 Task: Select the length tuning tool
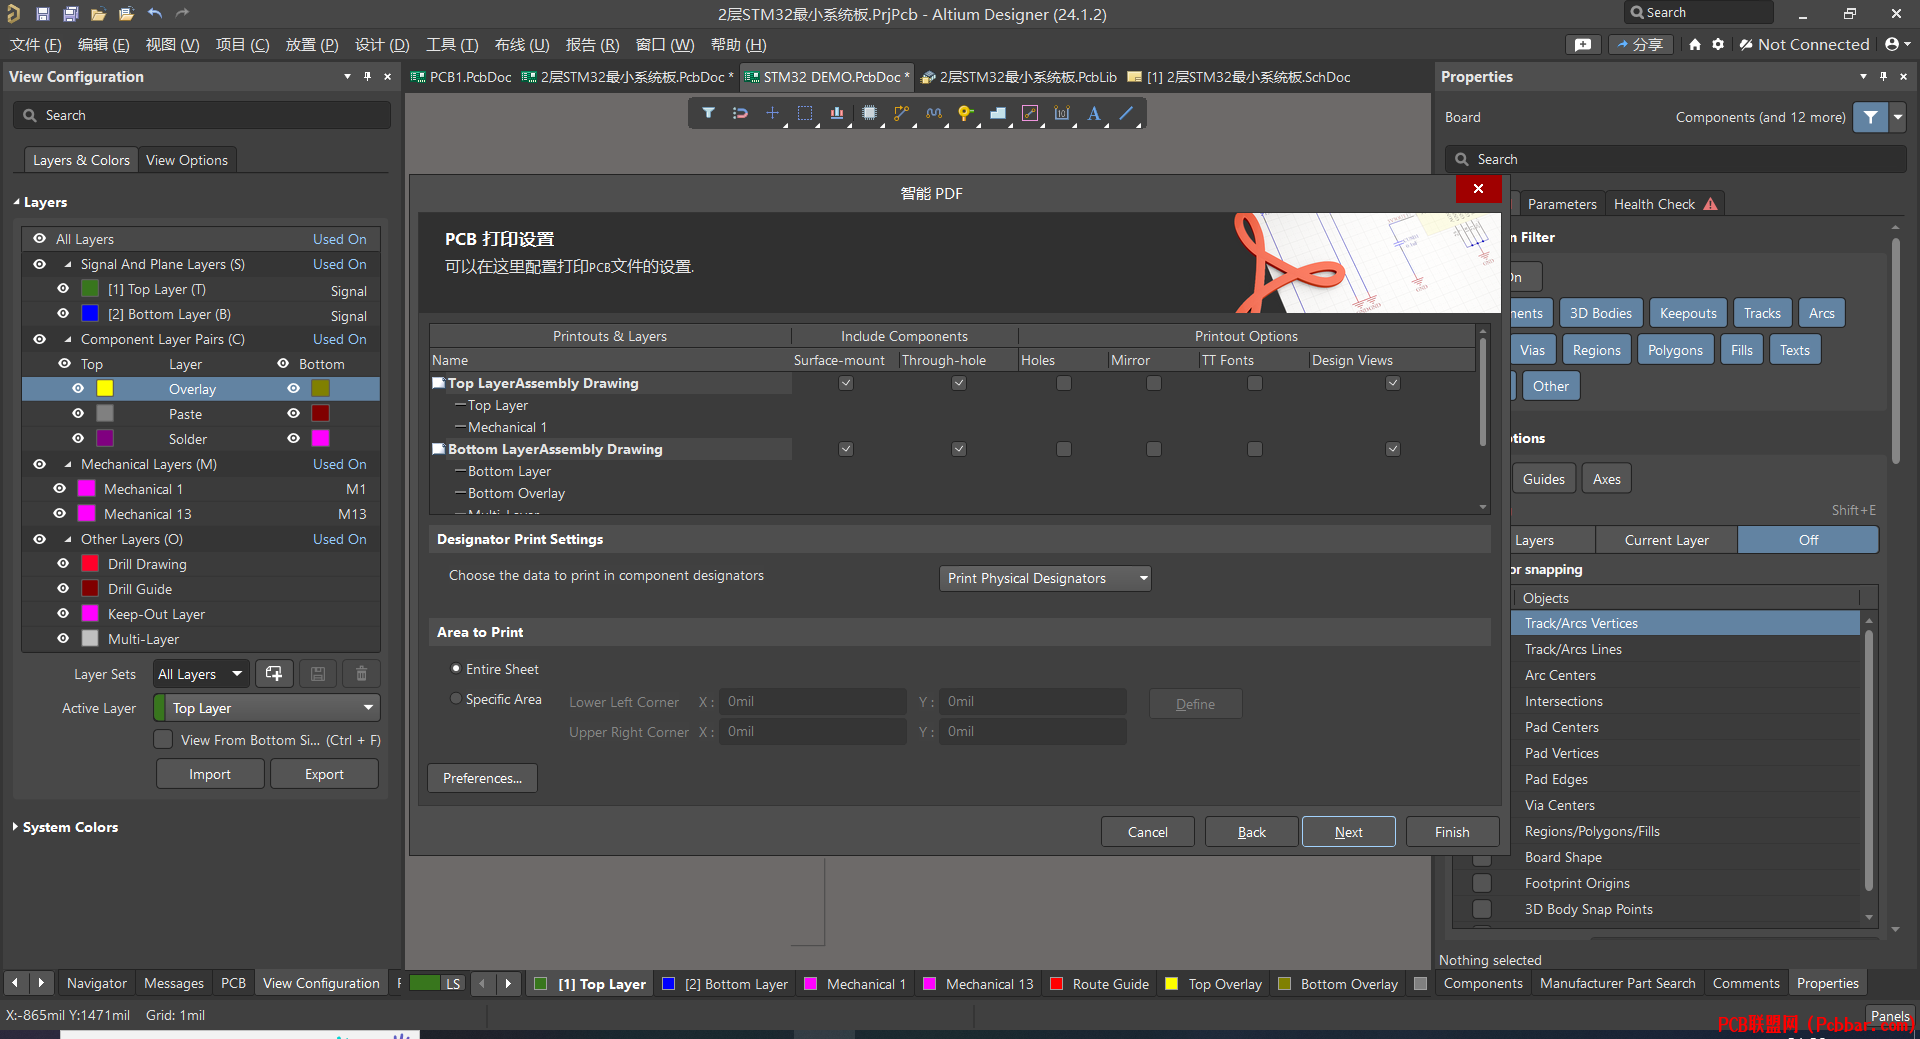934,113
